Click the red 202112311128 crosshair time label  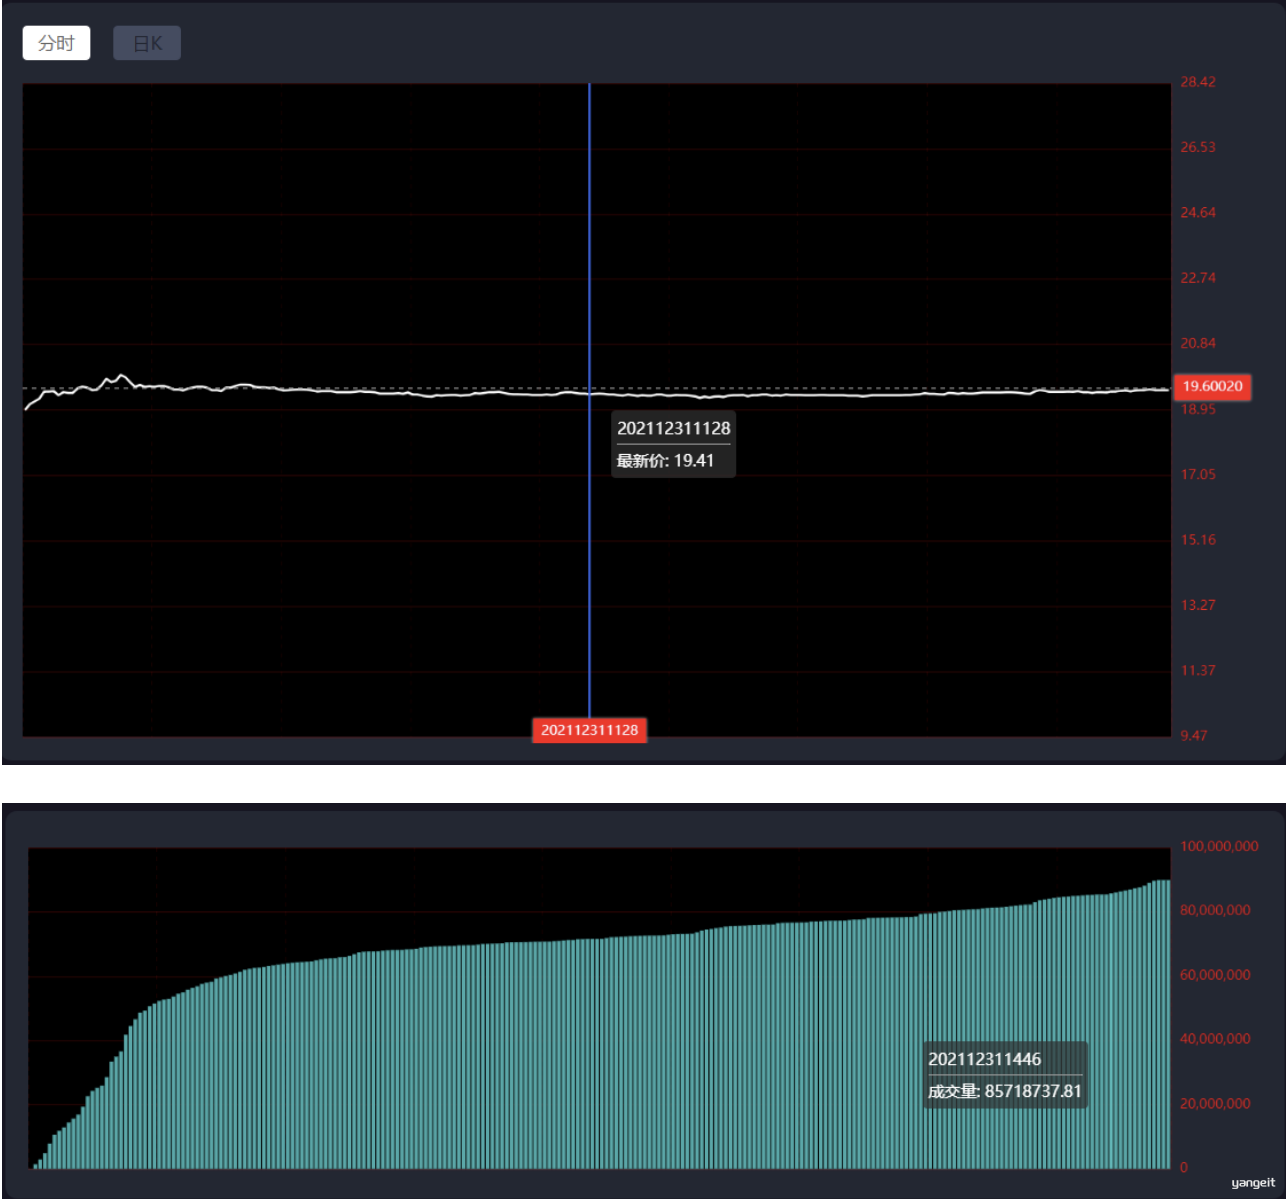[x=589, y=730]
